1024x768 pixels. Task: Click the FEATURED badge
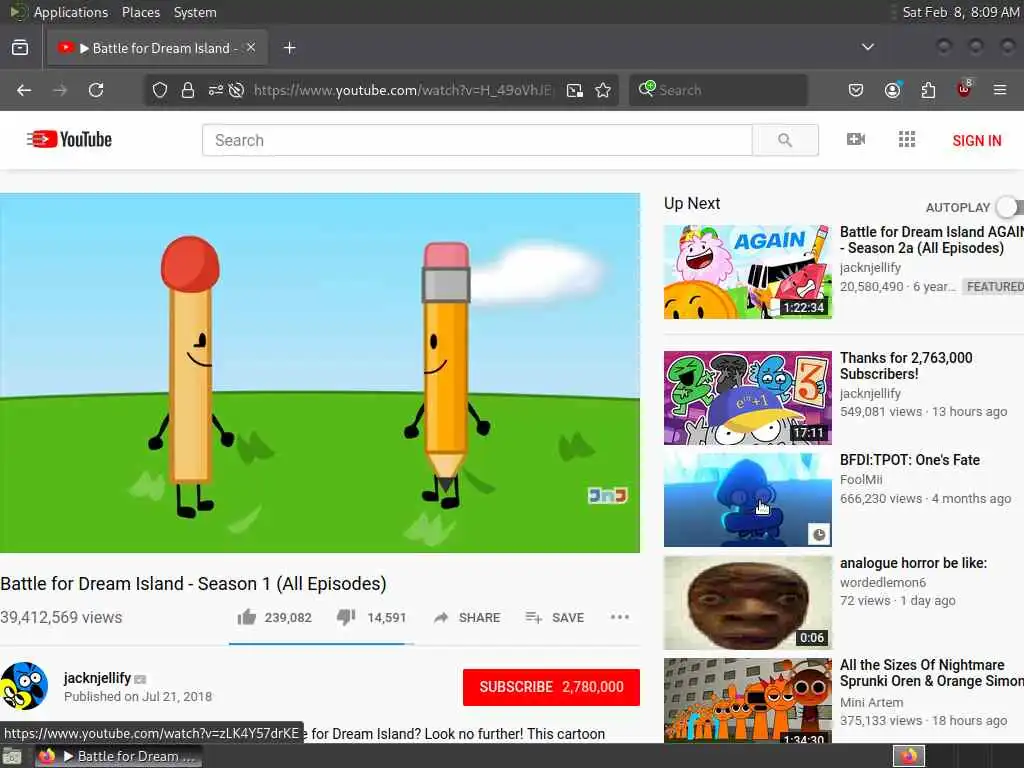[994, 287]
